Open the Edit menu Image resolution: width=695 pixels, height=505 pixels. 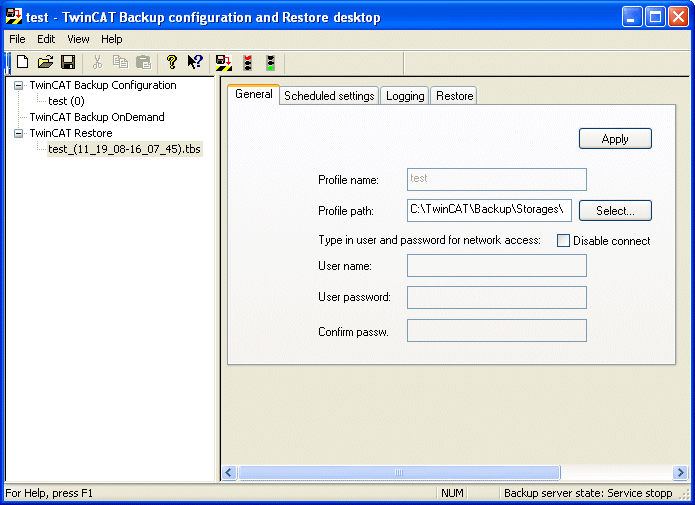46,39
